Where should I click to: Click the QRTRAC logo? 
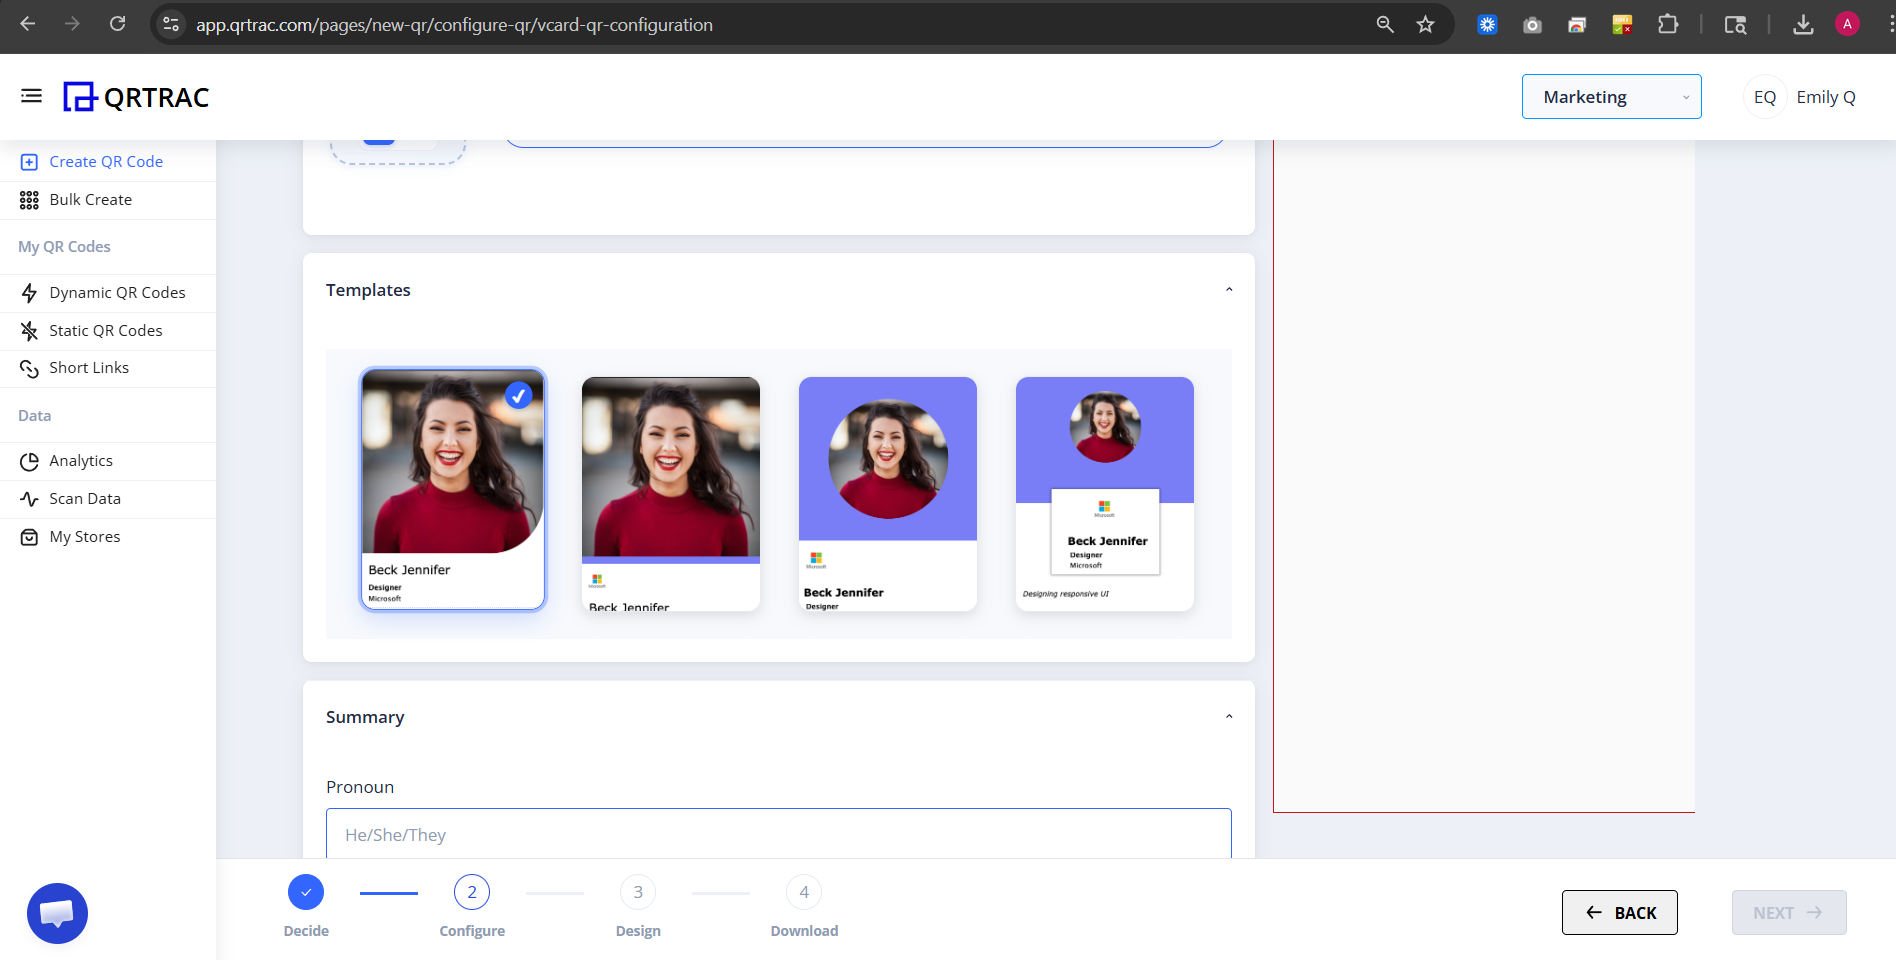point(136,96)
